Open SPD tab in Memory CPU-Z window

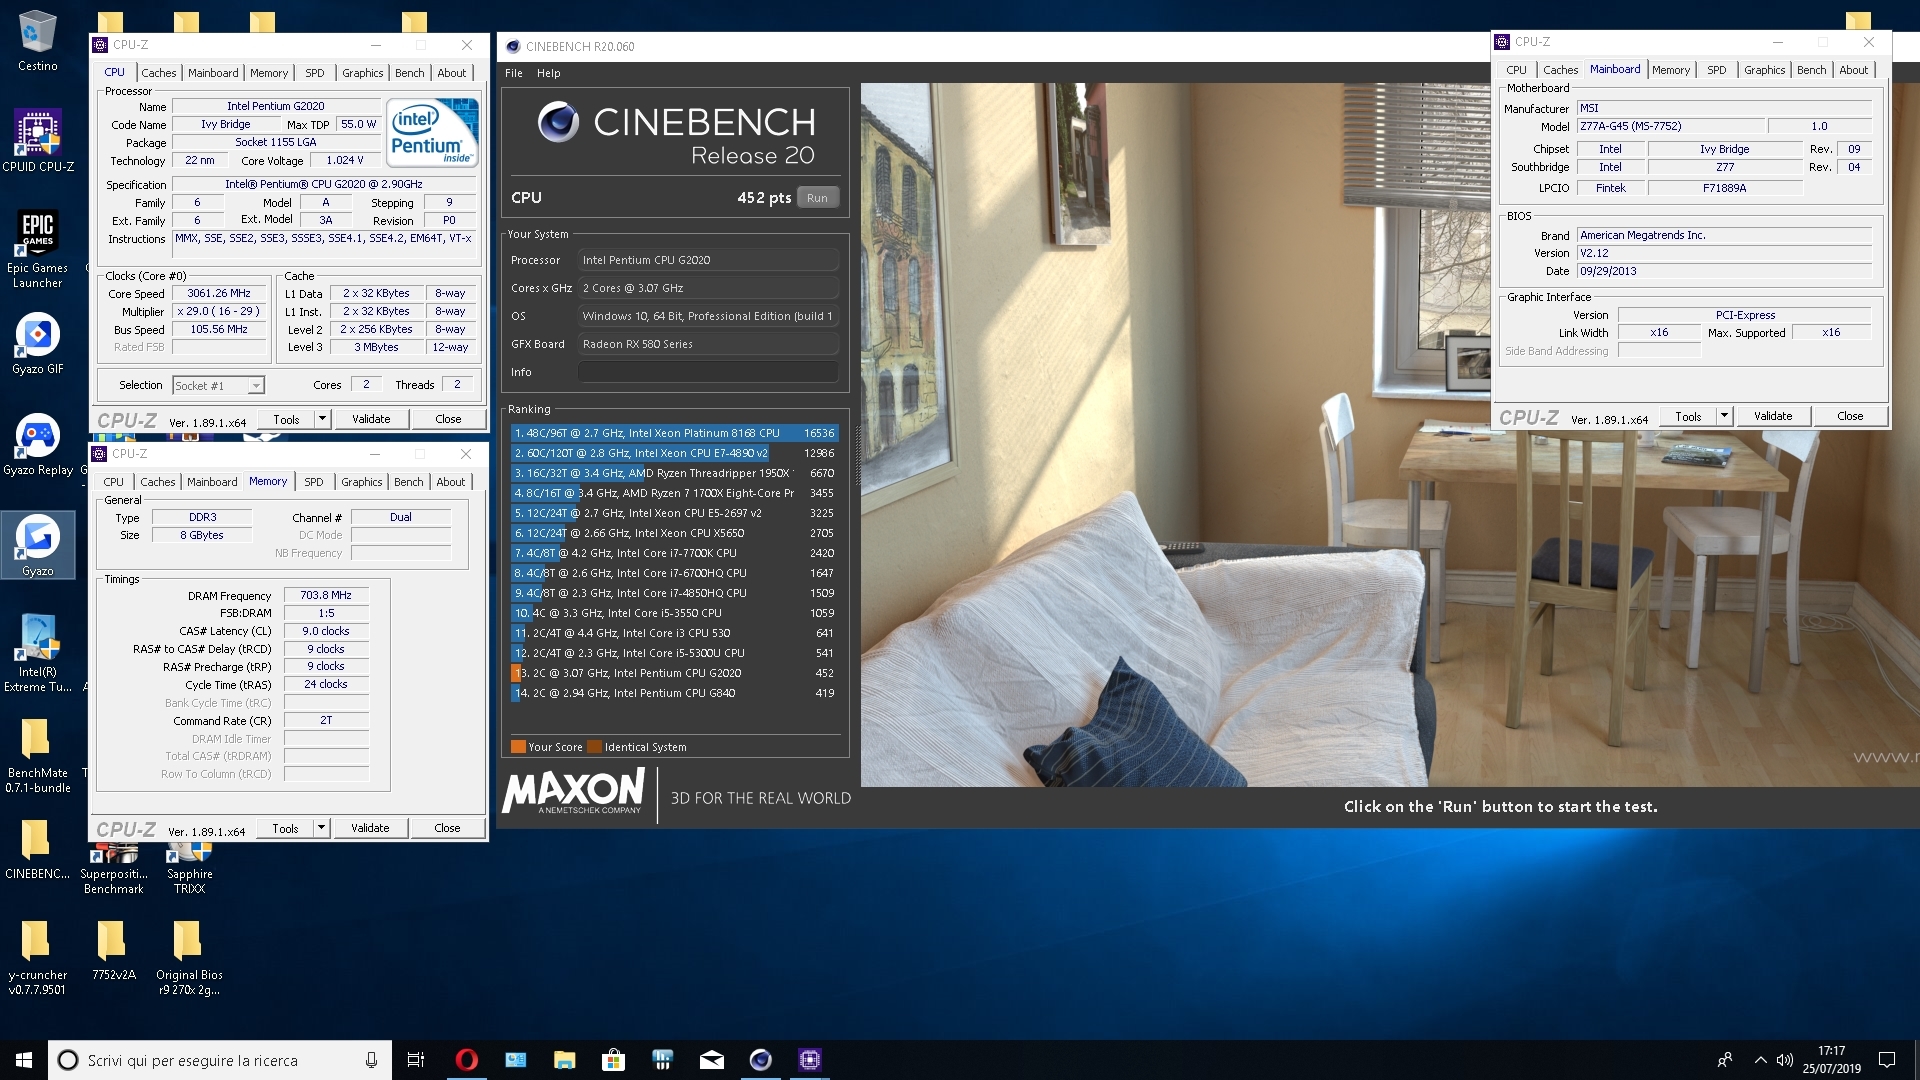pyautogui.click(x=313, y=482)
